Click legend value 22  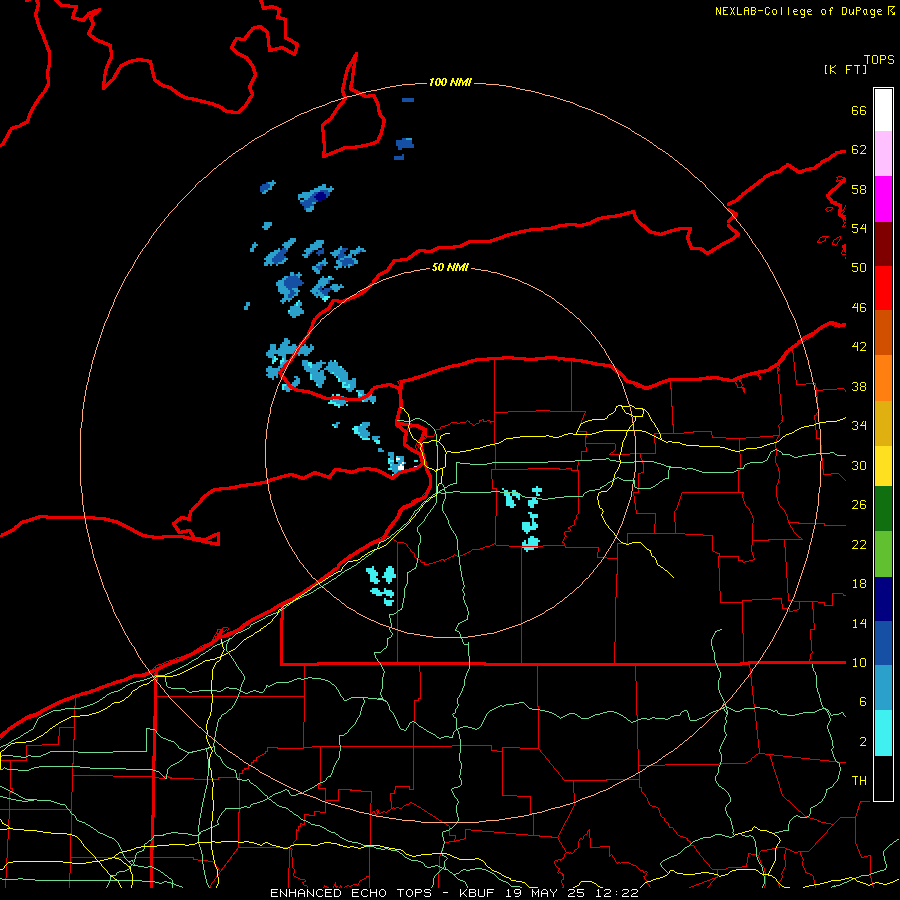tap(859, 544)
